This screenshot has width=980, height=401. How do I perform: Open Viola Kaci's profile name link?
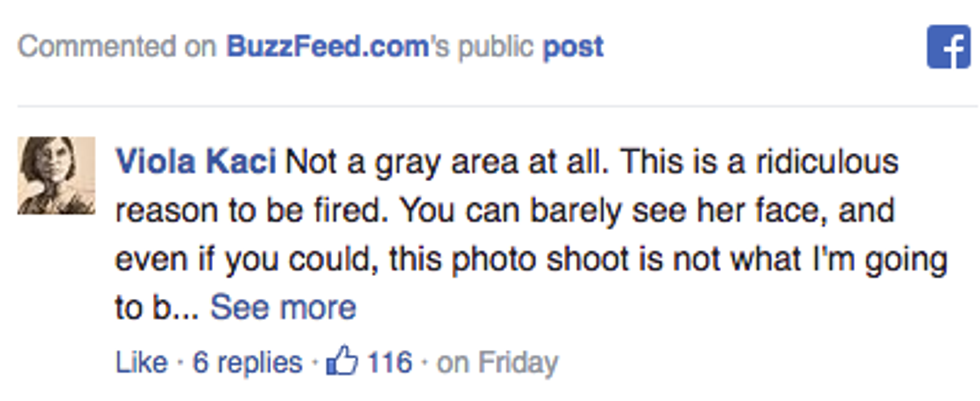(196, 162)
